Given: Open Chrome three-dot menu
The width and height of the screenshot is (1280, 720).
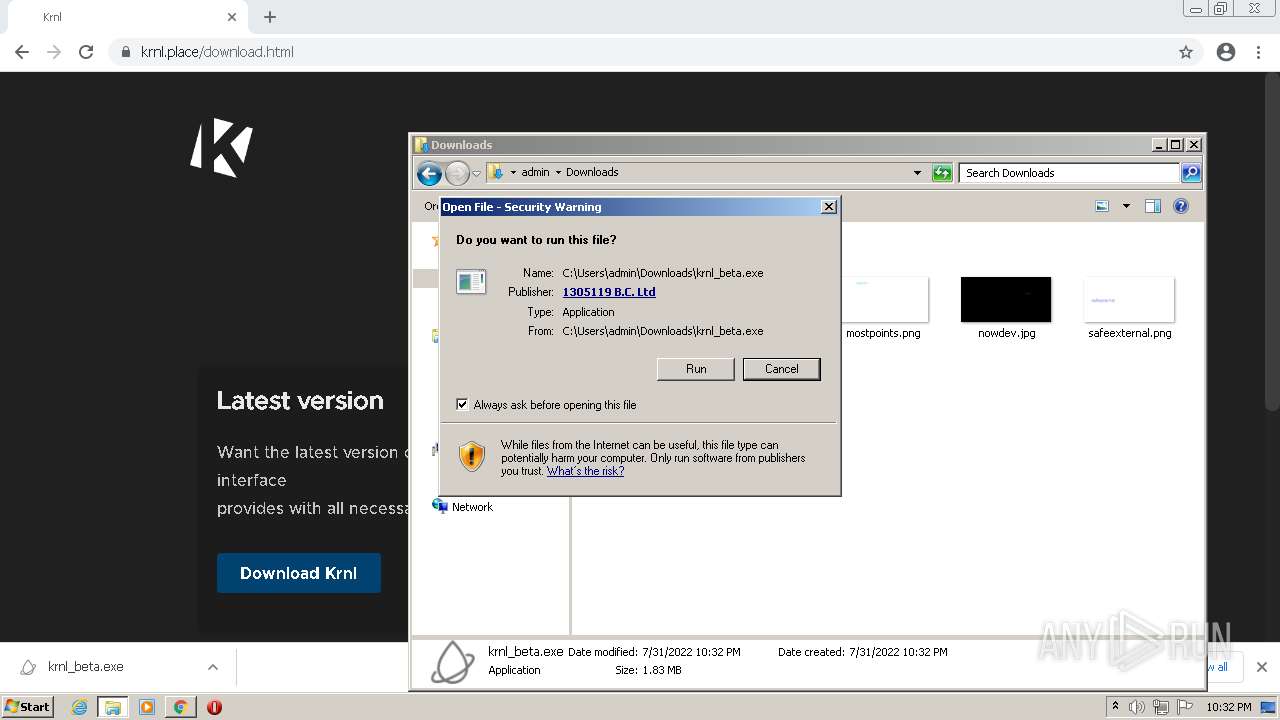Looking at the screenshot, I should (x=1259, y=52).
